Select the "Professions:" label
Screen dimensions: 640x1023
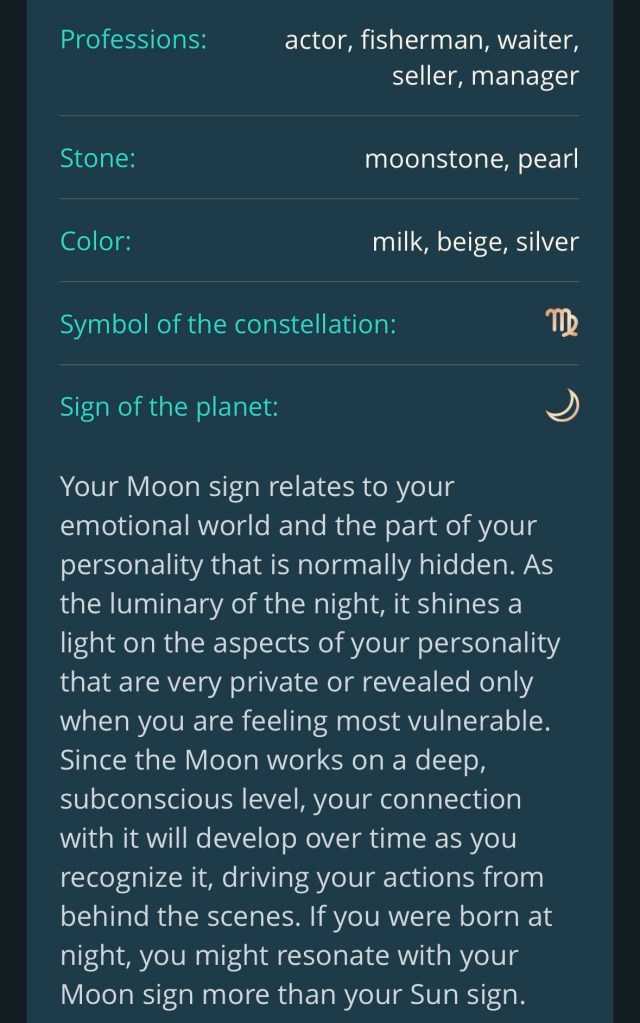tap(133, 40)
